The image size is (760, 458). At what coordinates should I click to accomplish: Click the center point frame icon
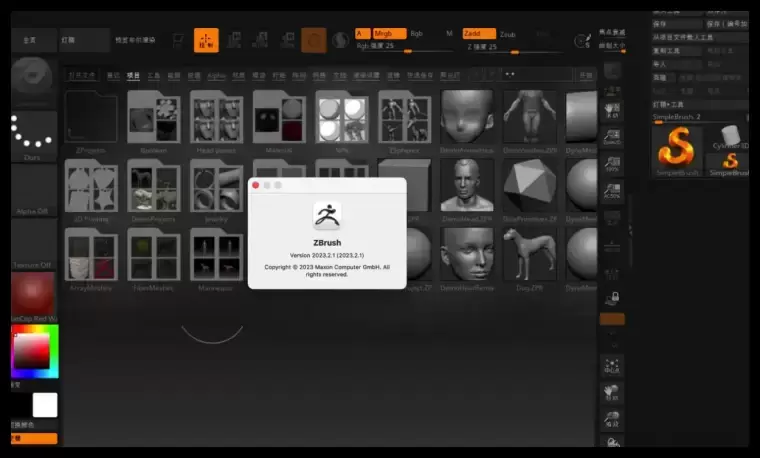612,366
